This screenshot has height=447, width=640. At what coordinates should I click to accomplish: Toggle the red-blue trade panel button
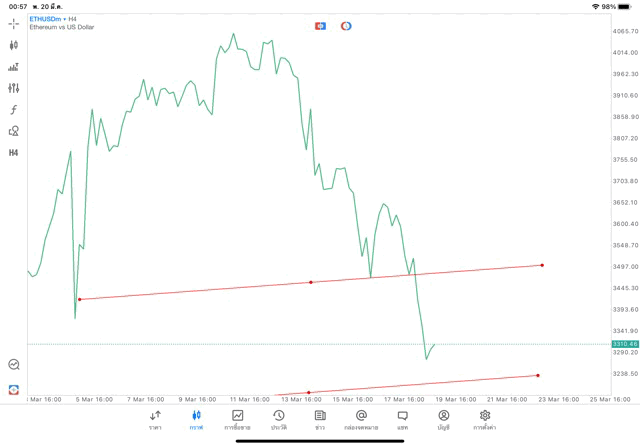point(320,25)
